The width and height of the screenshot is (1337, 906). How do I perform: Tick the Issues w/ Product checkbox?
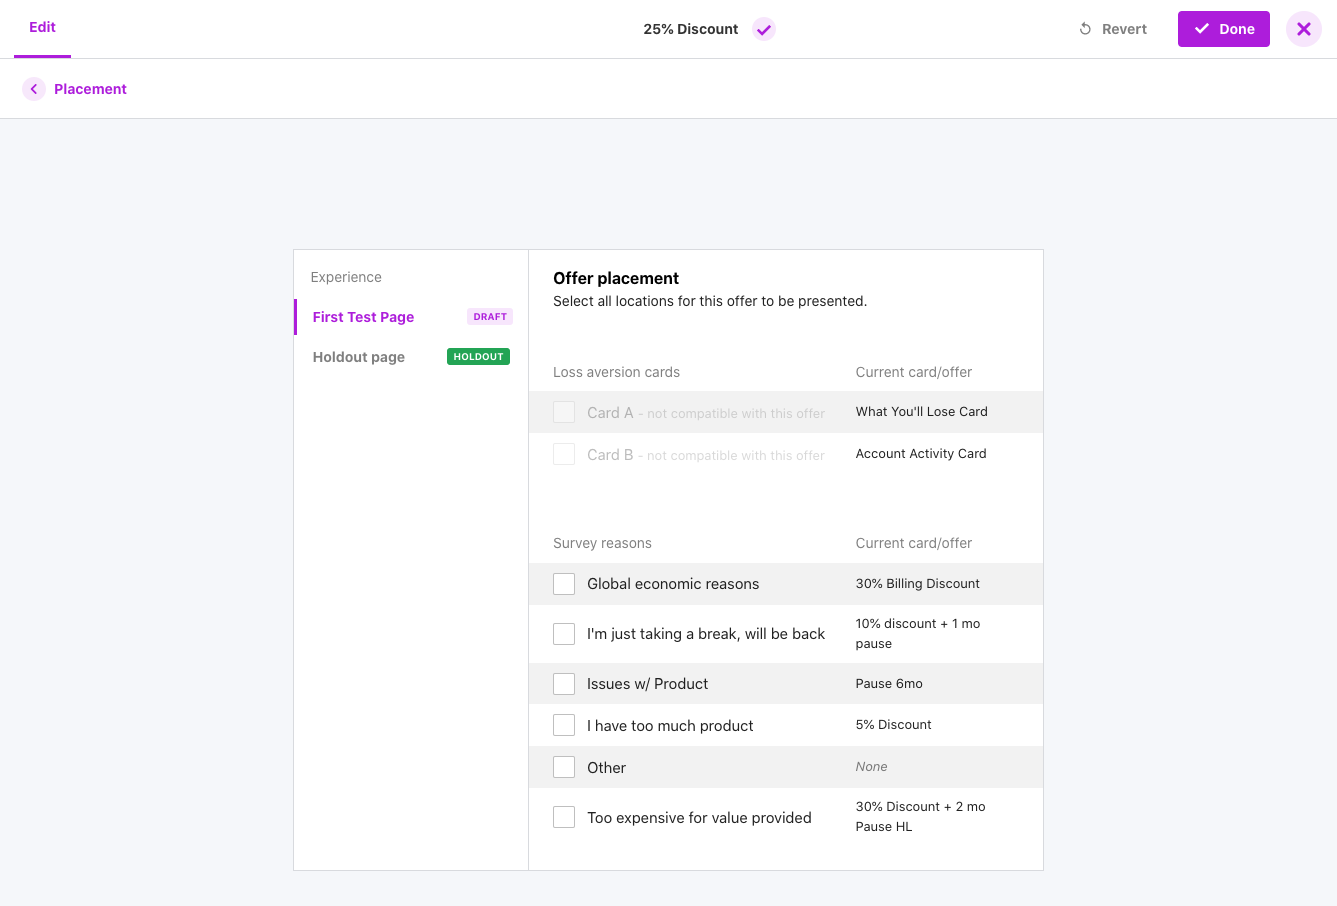coord(564,684)
